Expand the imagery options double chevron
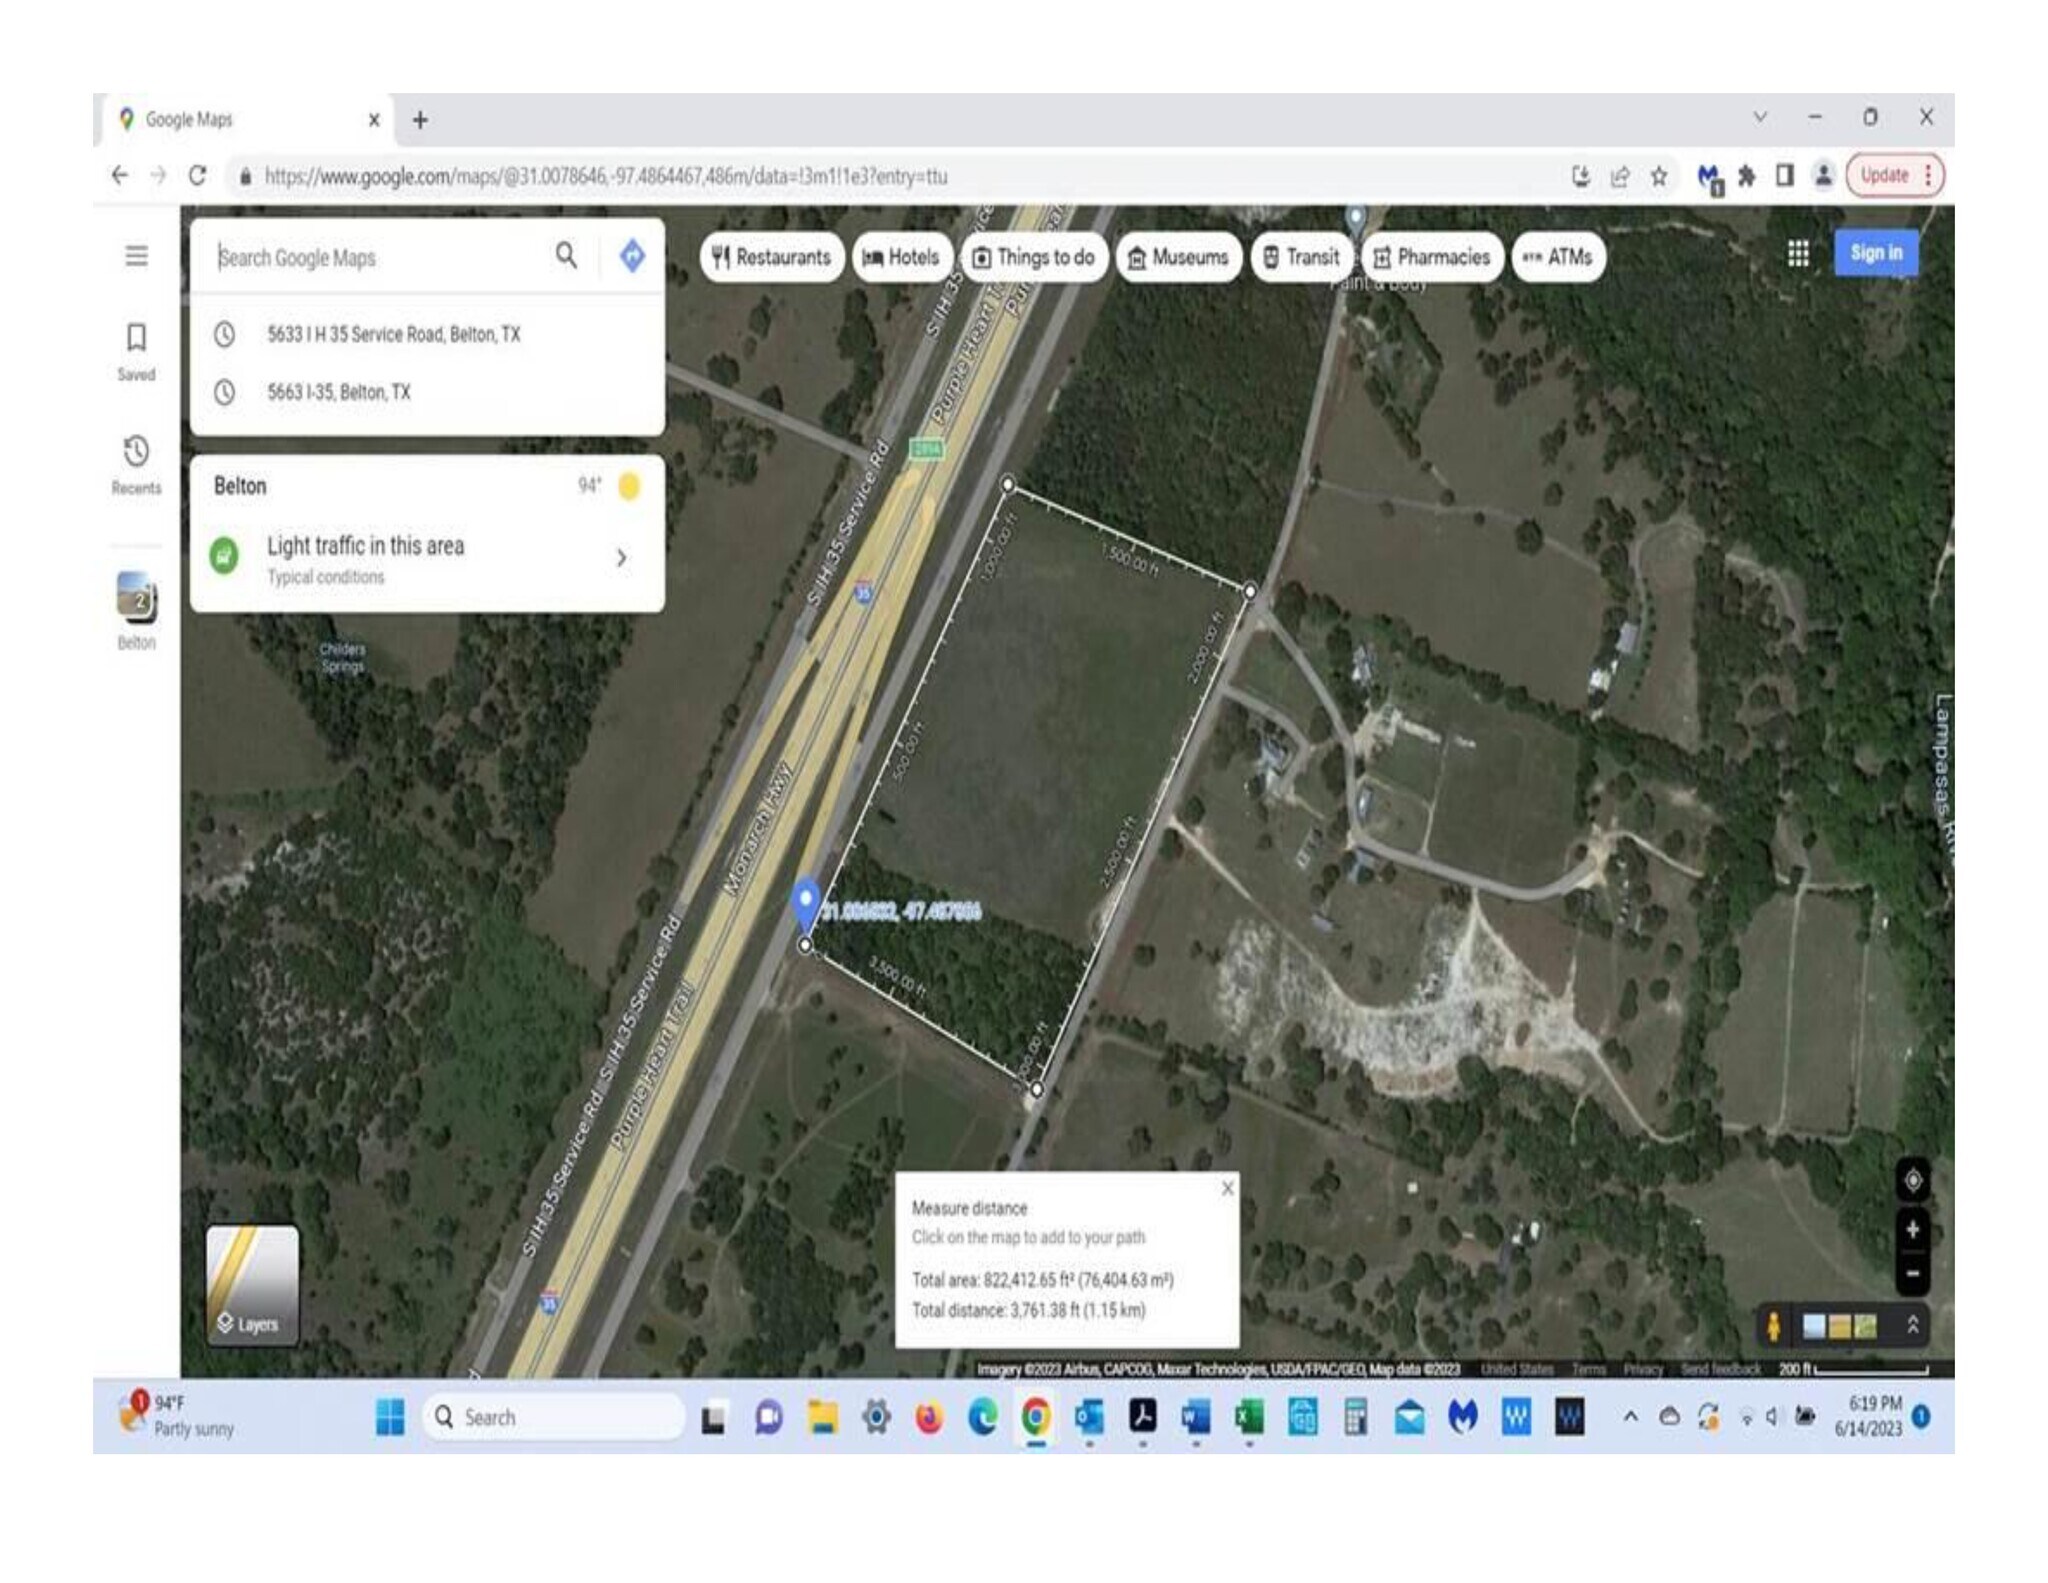Image resolution: width=2048 pixels, height=1583 pixels. coord(1912,1325)
